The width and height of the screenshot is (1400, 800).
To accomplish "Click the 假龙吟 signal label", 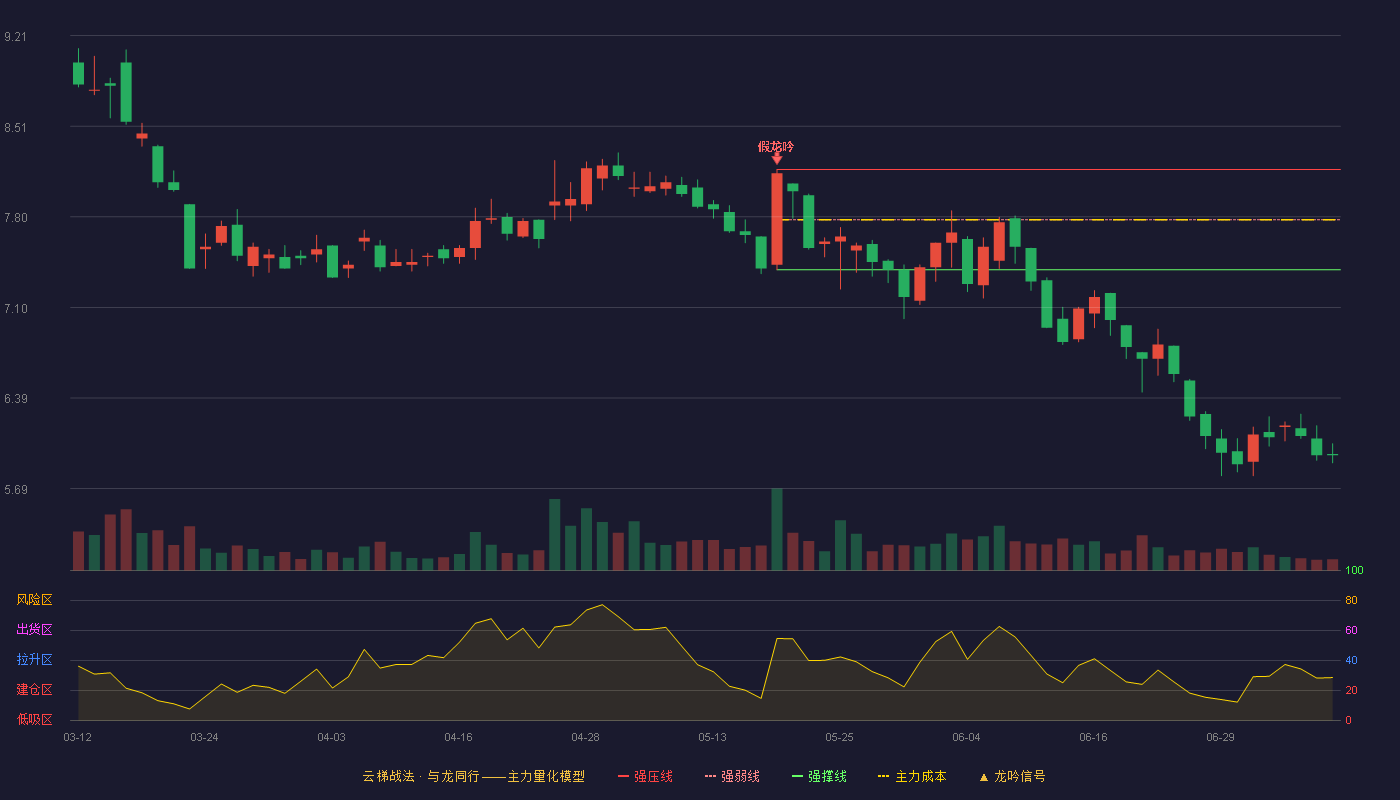I will (x=776, y=146).
